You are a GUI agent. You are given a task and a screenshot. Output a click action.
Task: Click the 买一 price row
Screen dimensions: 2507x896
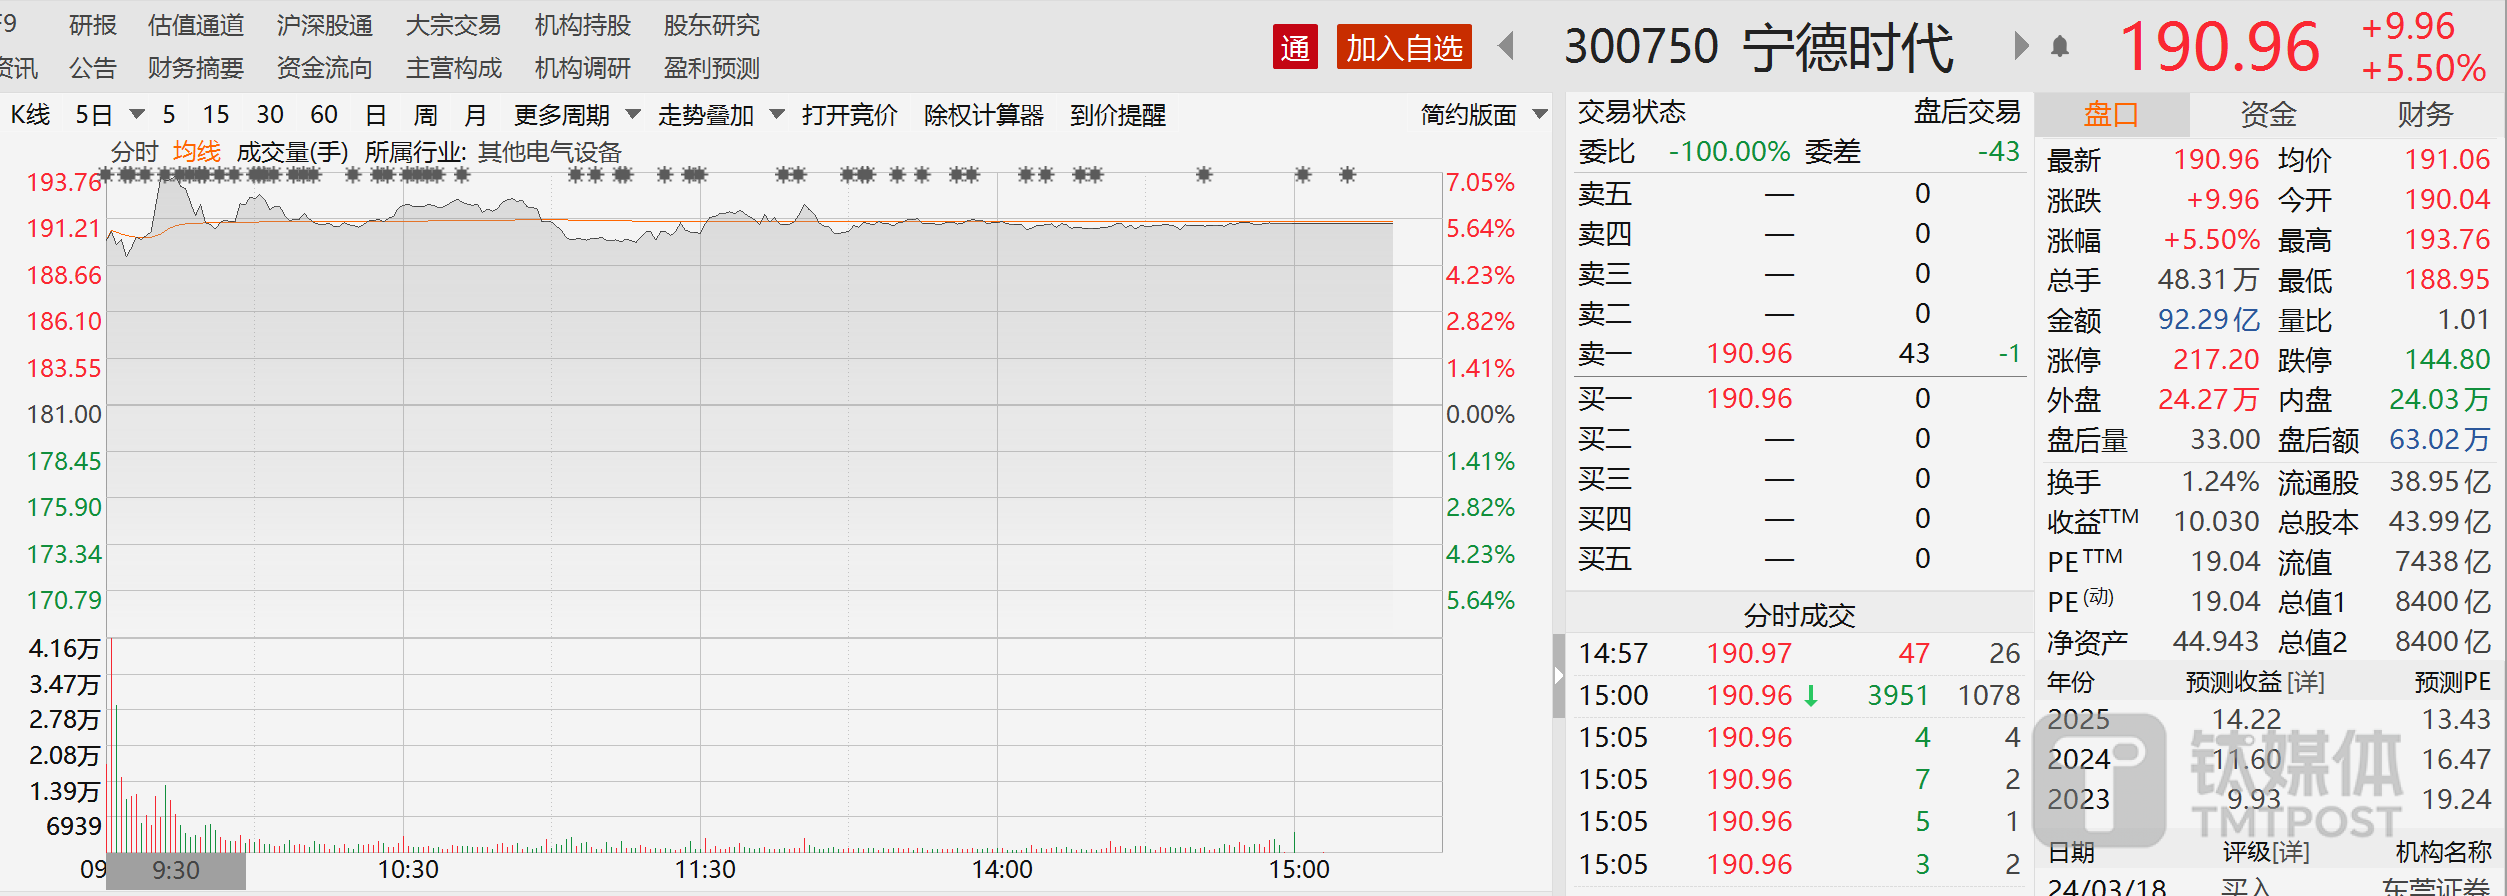point(1799,398)
